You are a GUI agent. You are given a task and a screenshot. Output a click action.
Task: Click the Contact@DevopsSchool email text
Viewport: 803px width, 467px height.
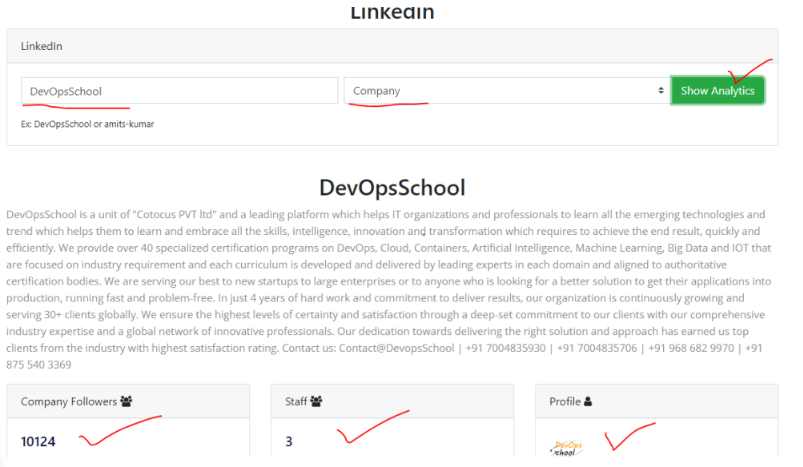pos(396,348)
